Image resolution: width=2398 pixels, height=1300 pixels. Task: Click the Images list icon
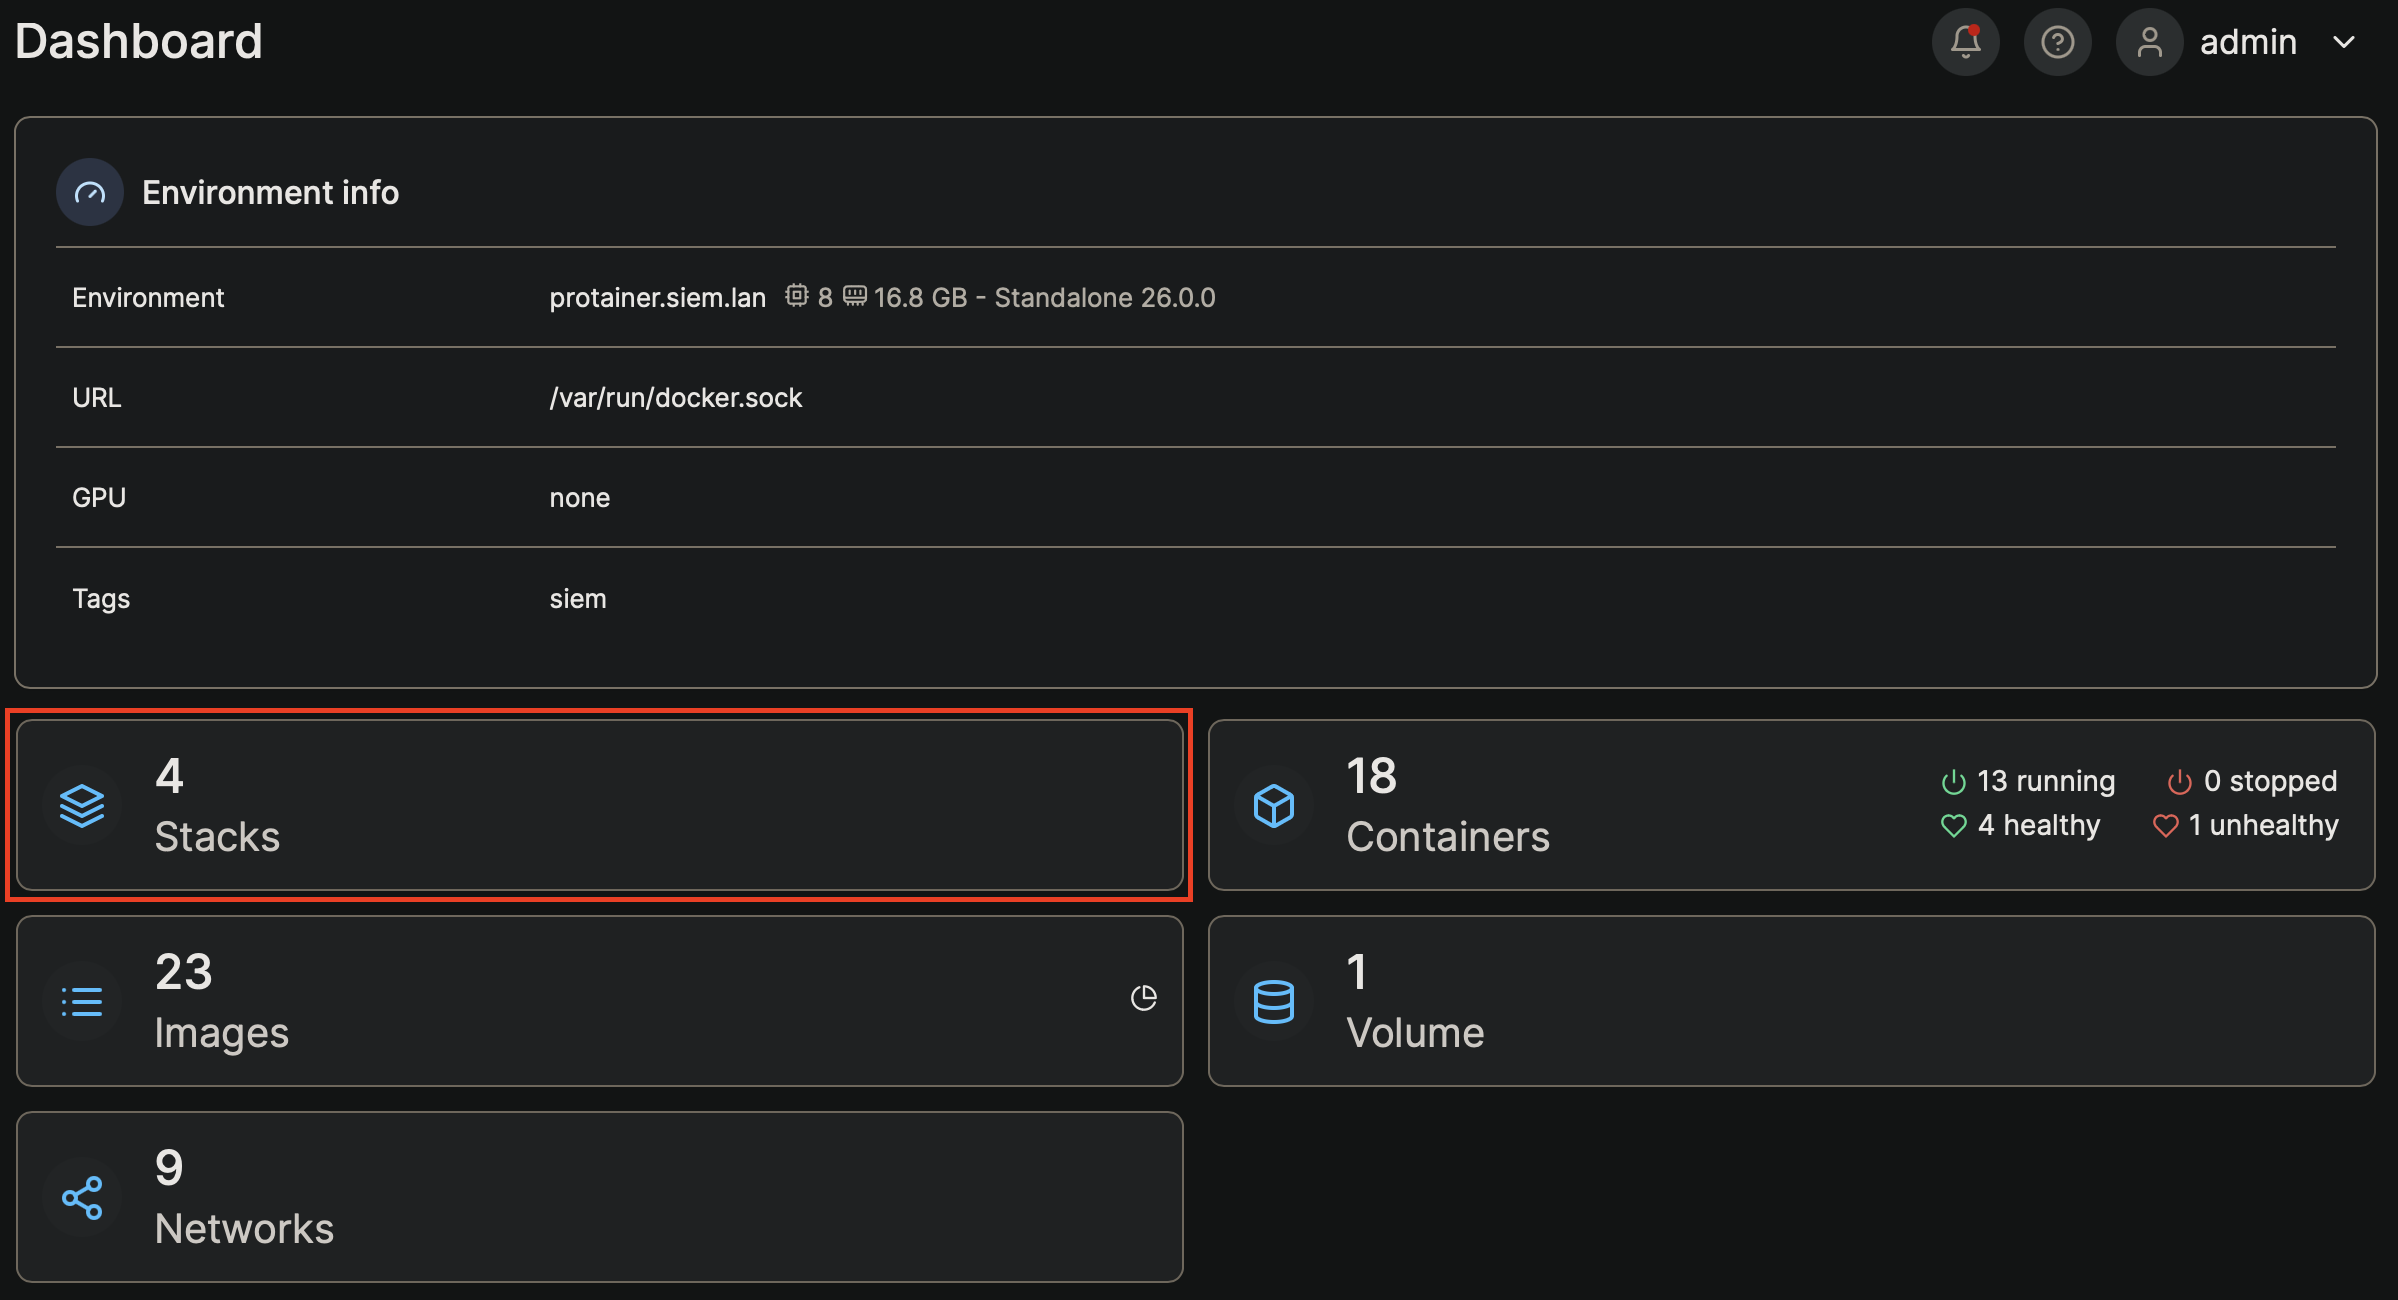(x=82, y=1001)
